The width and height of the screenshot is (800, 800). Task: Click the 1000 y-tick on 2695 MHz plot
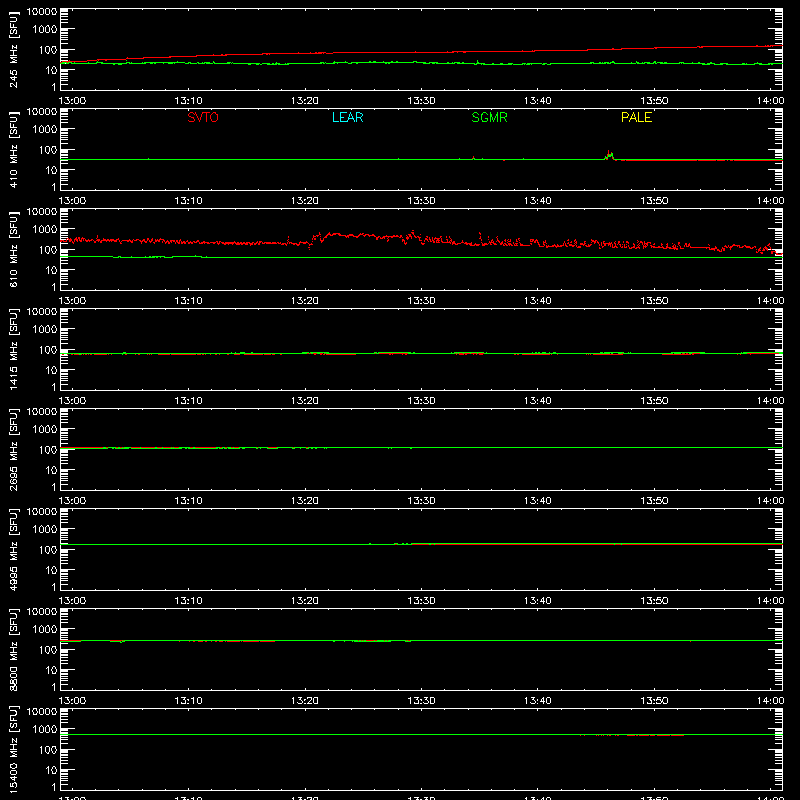[x=45, y=430]
